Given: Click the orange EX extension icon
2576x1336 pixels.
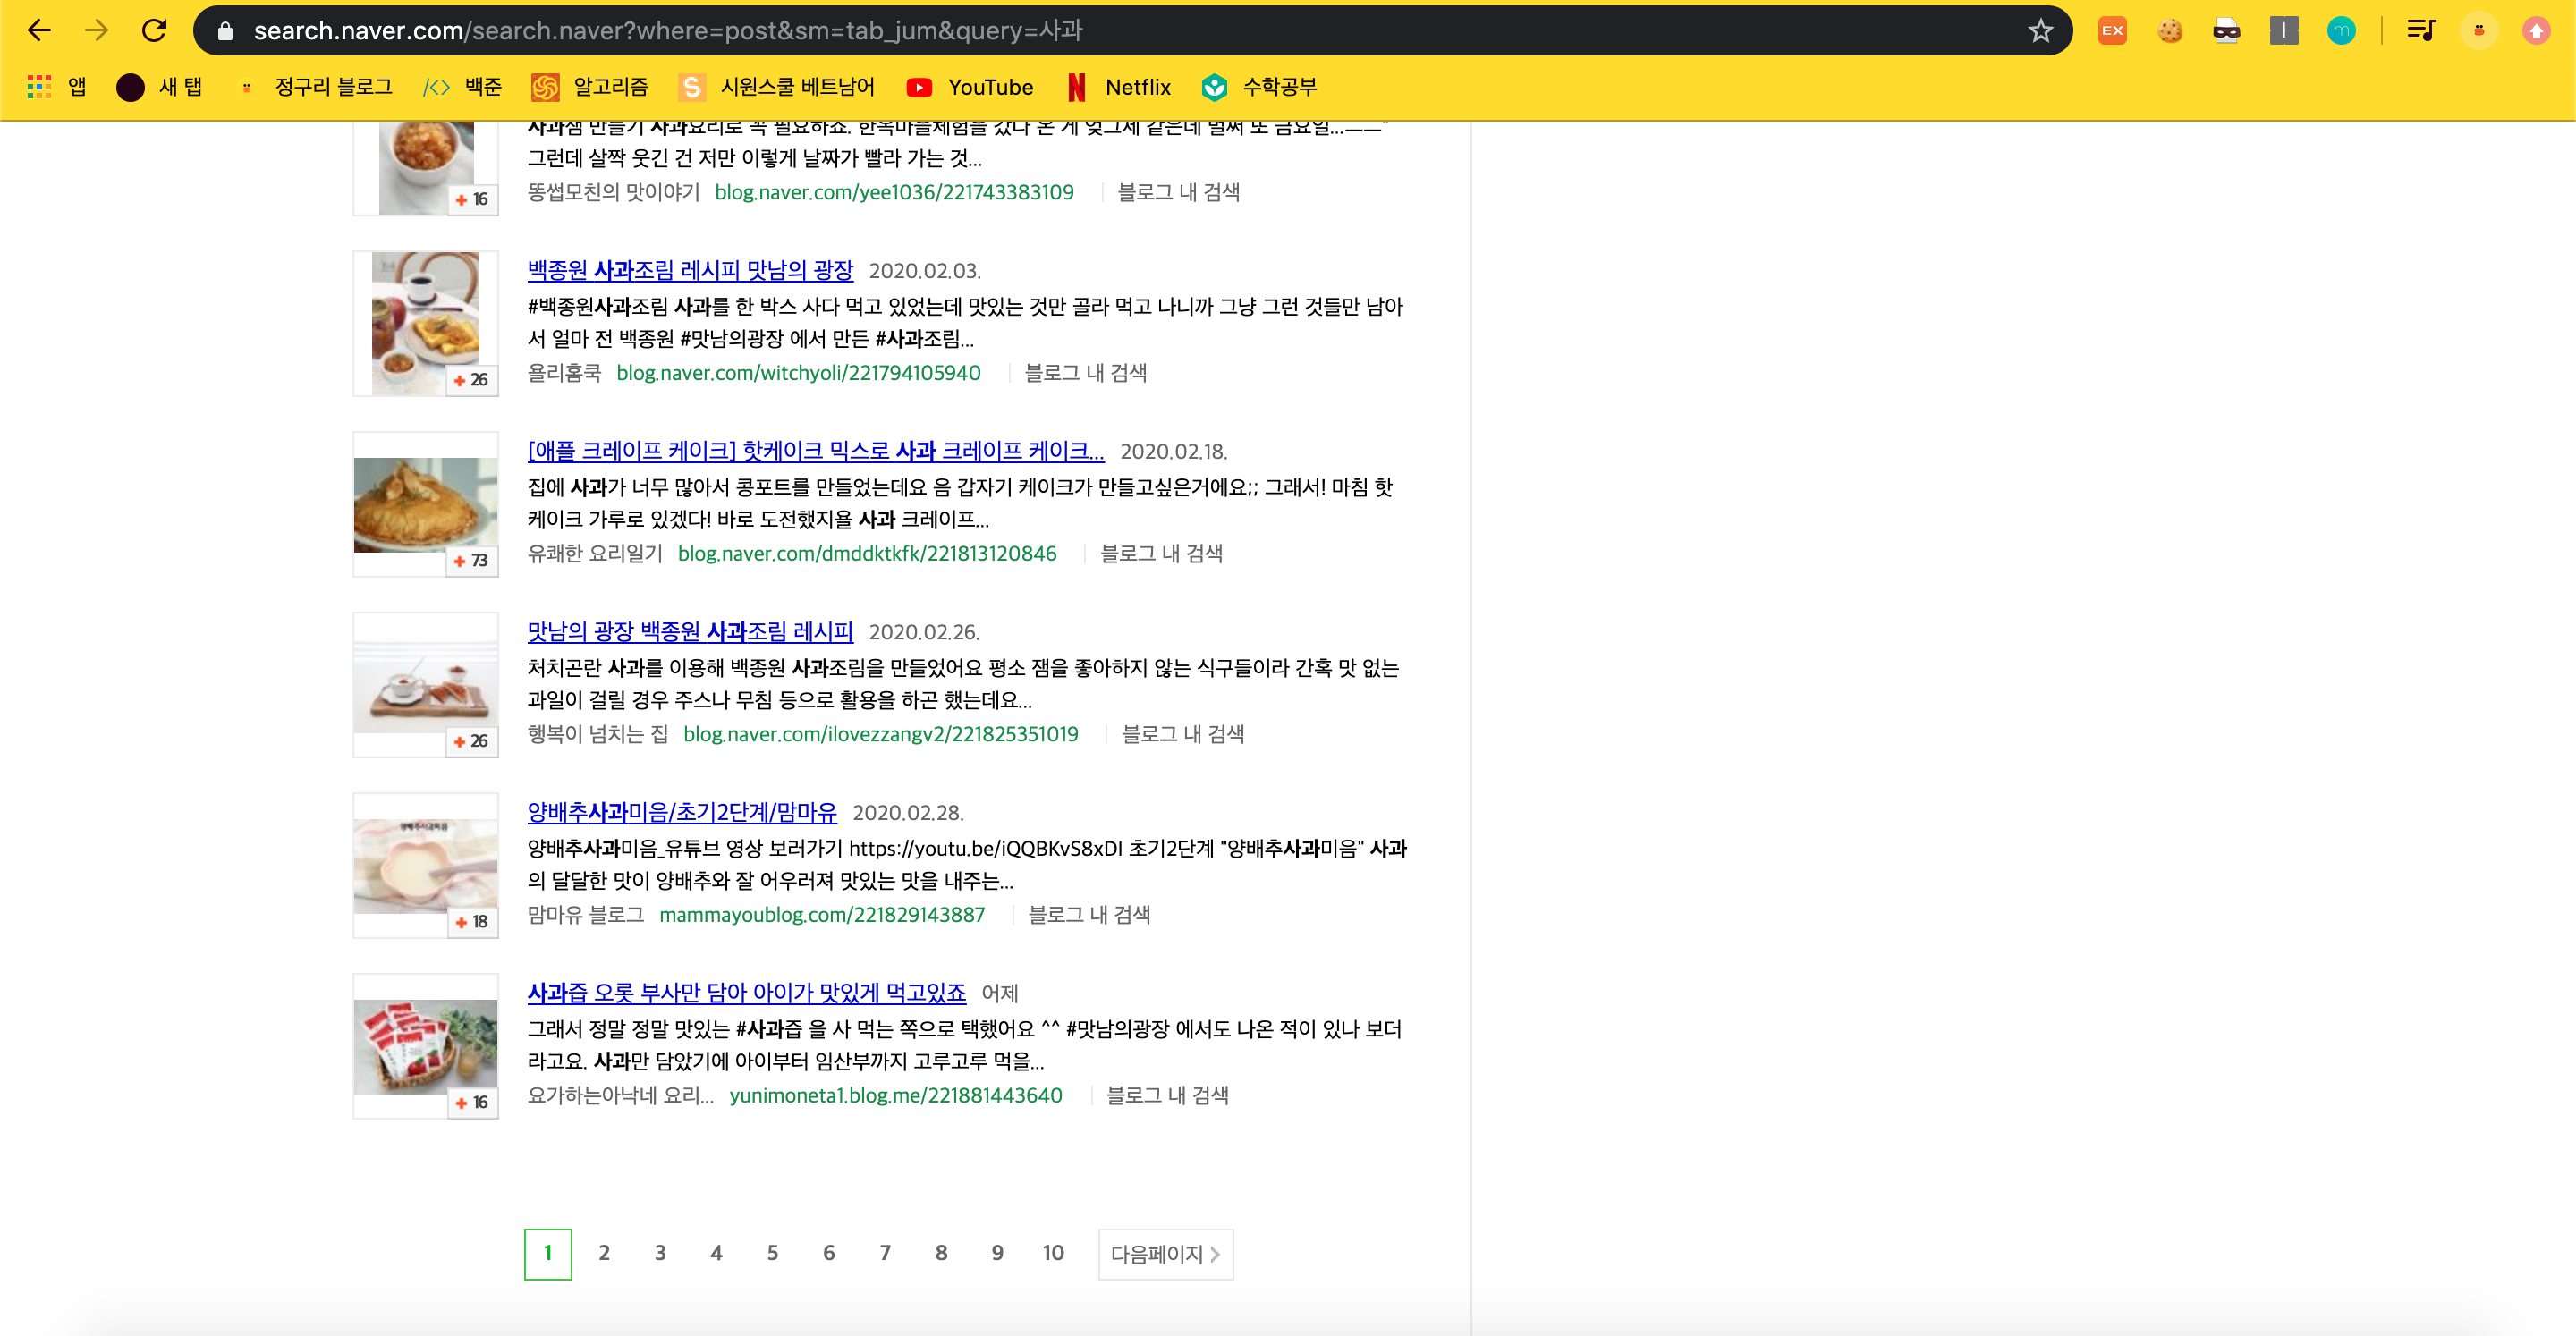Looking at the screenshot, I should [2112, 30].
